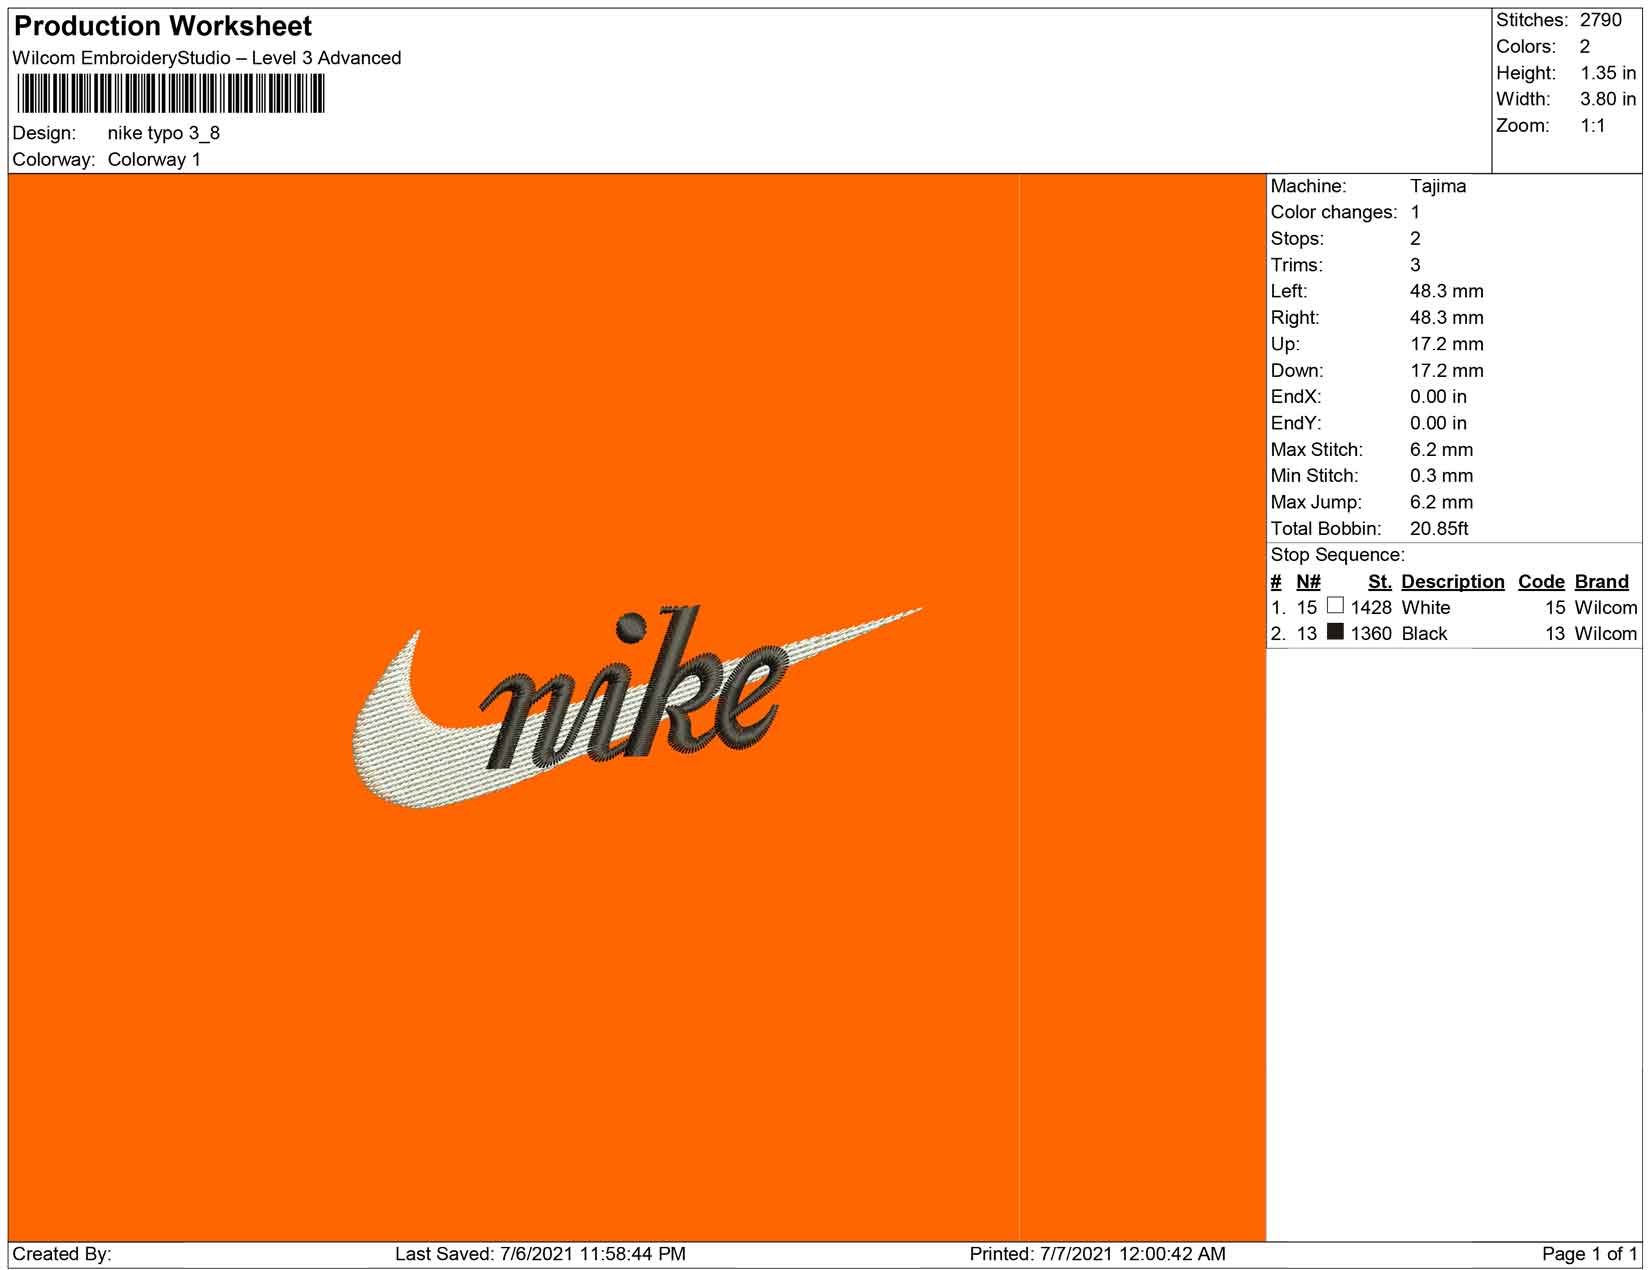Click the 'Stitches:' label

[x=1531, y=20]
